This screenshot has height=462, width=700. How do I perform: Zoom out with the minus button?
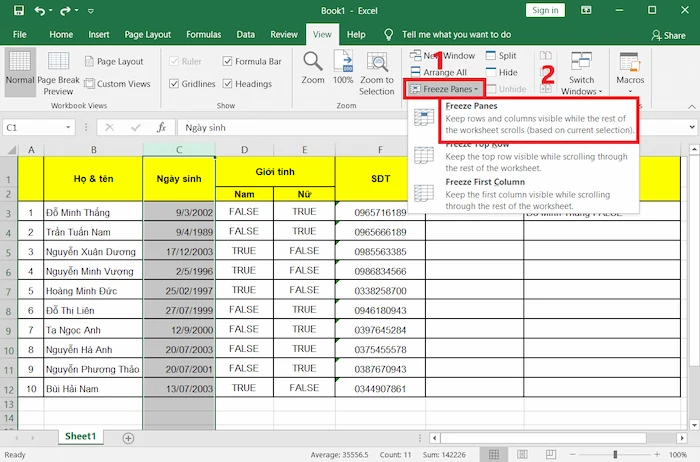click(573, 454)
